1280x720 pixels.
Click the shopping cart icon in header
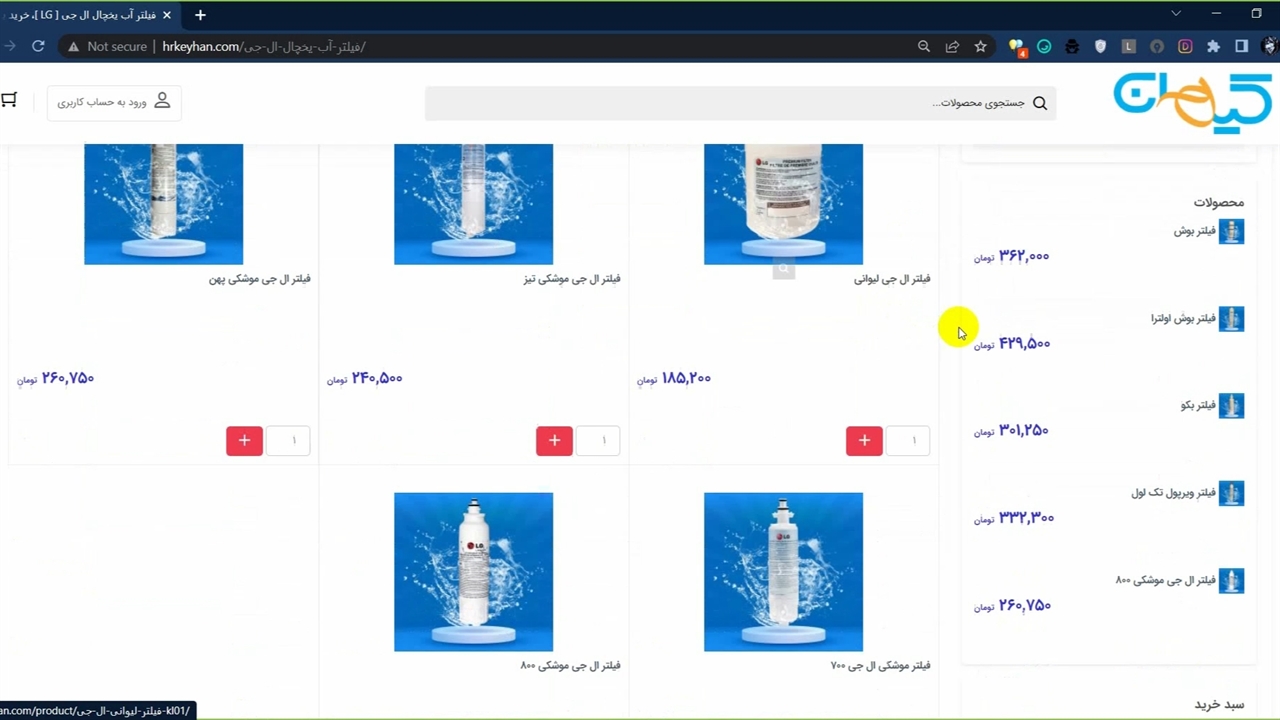pyautogui.click(x=9, y=100)
